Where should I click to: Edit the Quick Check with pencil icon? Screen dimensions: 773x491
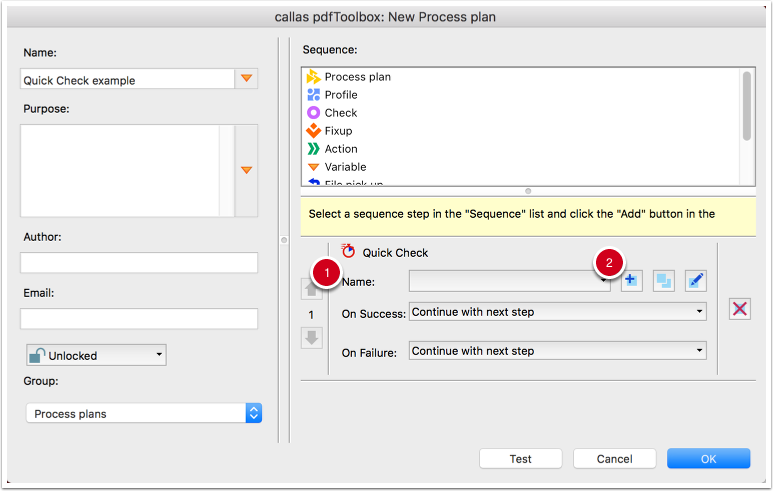[x=696, y=281]
